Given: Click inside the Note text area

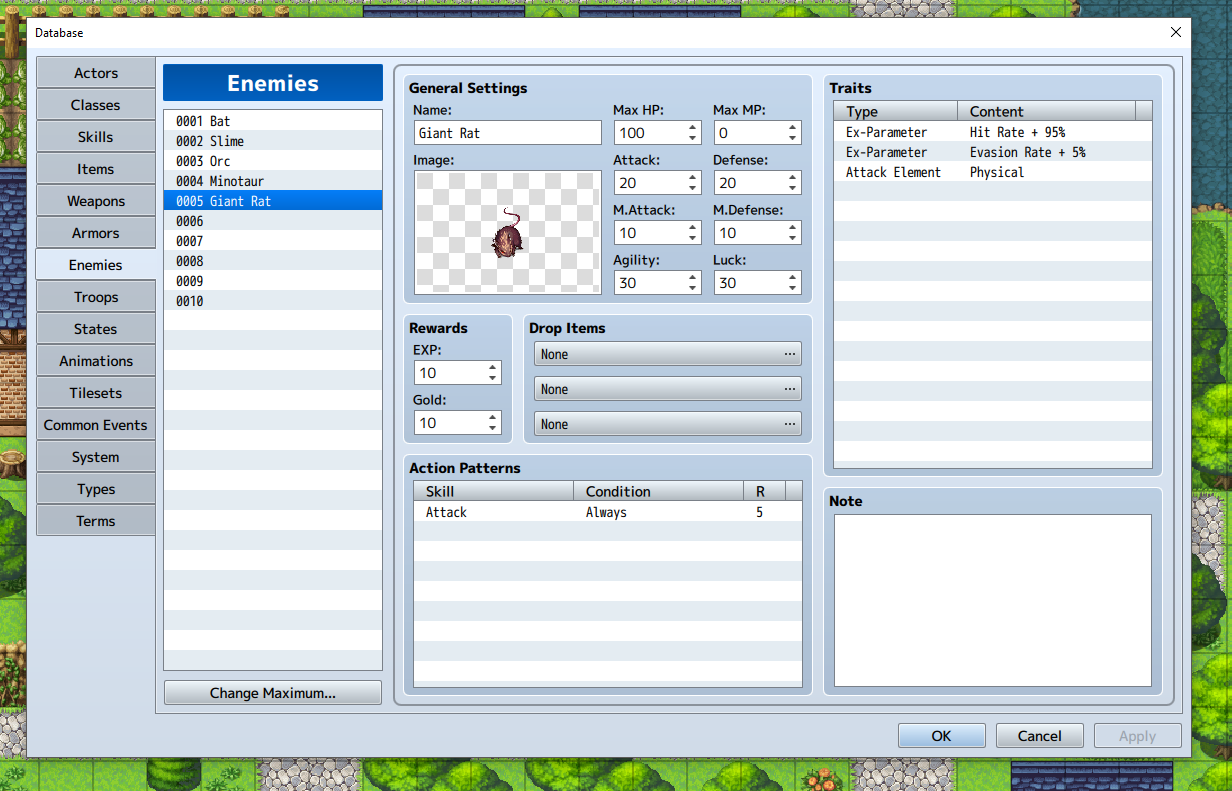Looking at the screenshot, I should (x=992, y=600).
